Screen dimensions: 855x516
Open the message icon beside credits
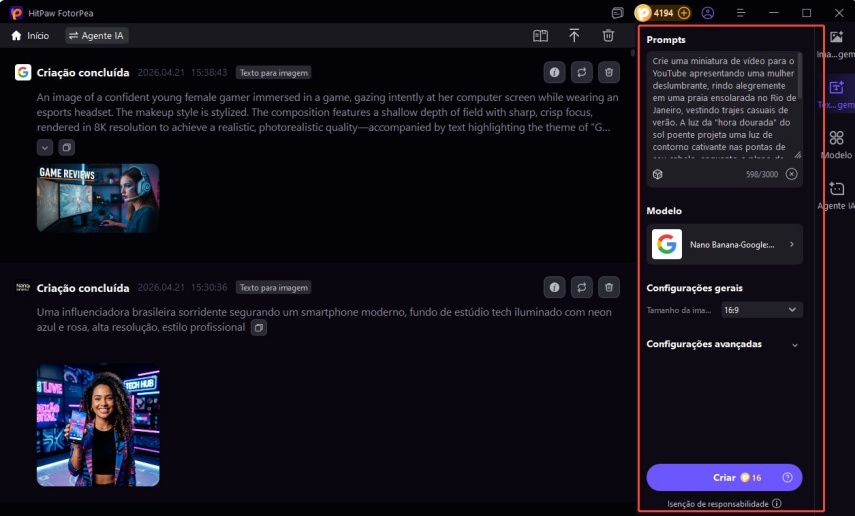[x=617, y=13]
